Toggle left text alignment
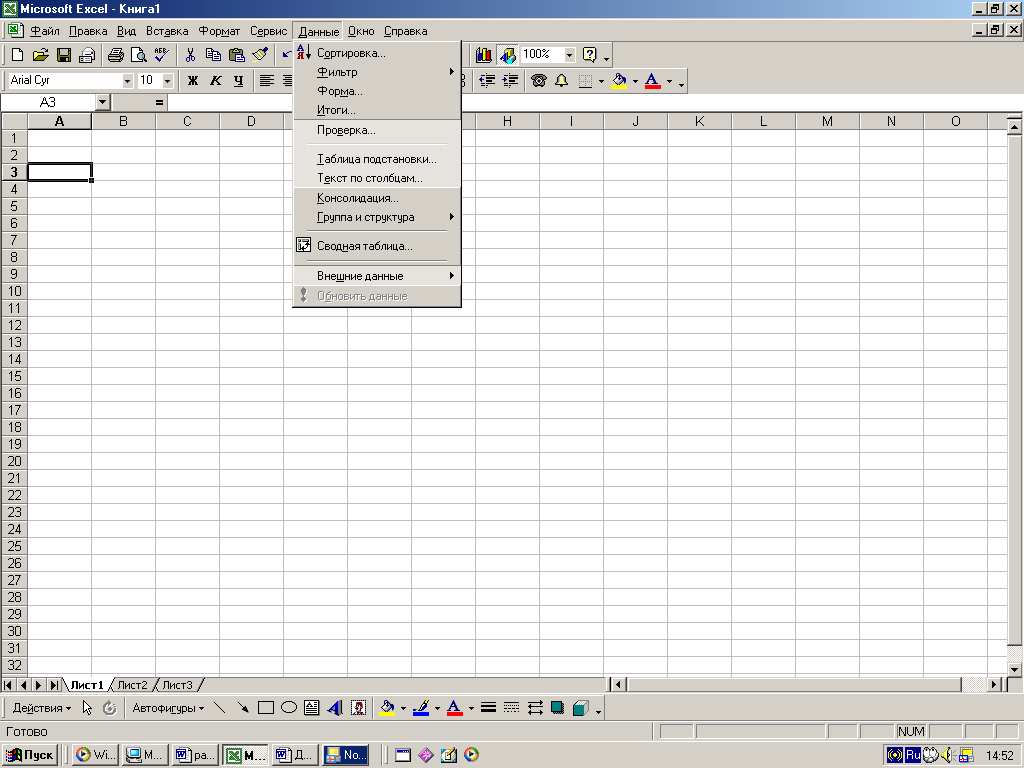Image resolution: width=1024 pixels, height=768 pixels. click(x=266, y=81)
